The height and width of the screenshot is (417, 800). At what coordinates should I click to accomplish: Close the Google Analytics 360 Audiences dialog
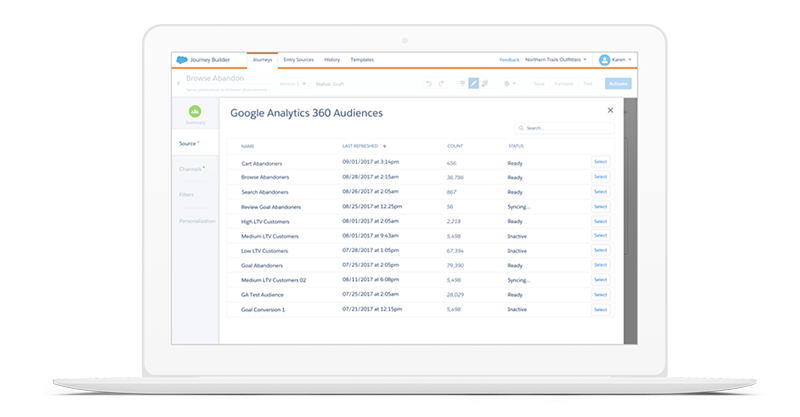click(610, 110)
